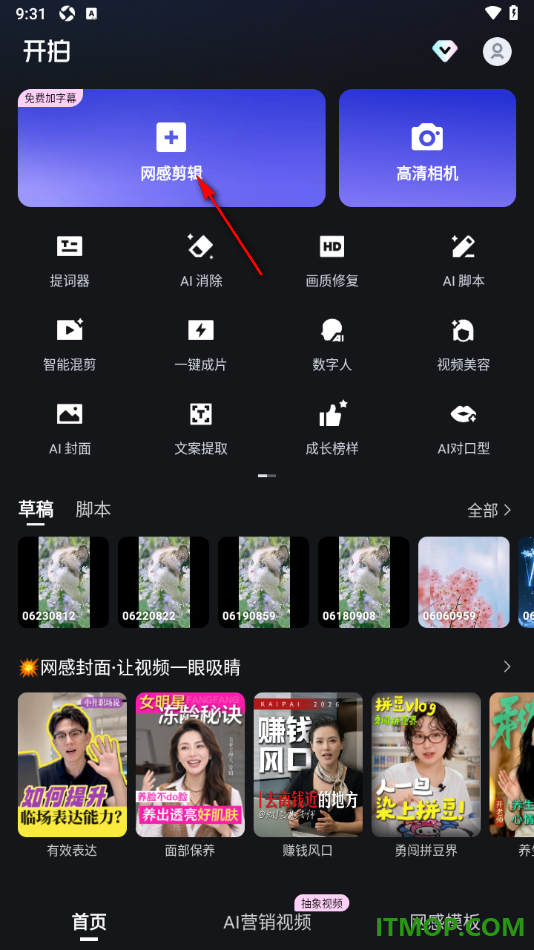Switch to the 脚本 scripts tab

click(93, 510)
